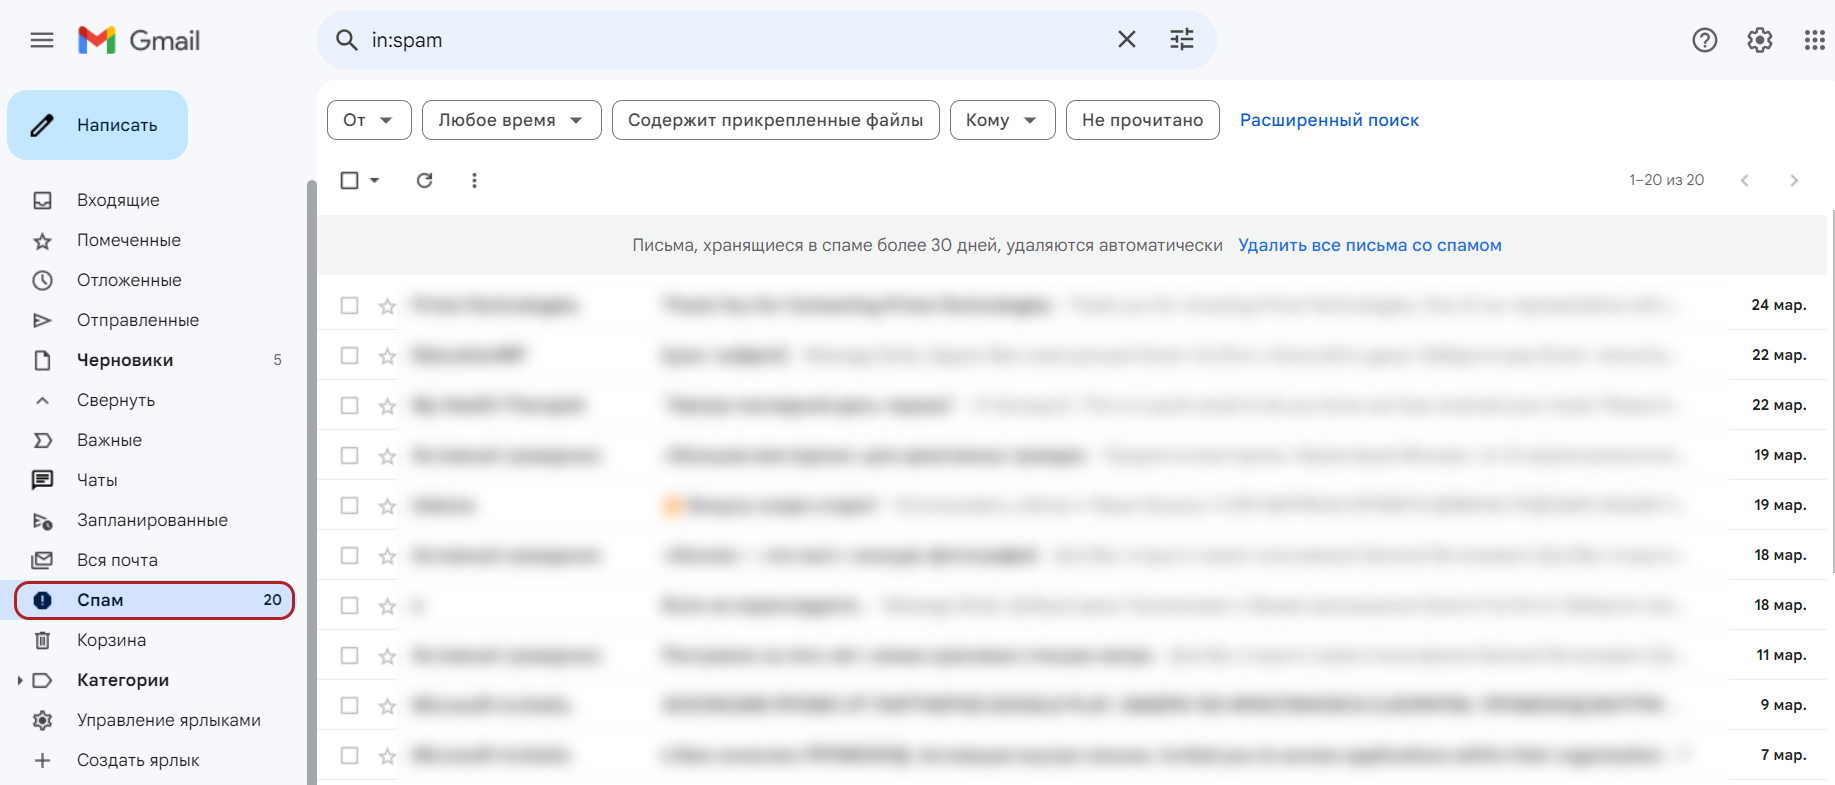Click the Отправленные send icon
The width and height of the screenshot is (1835, 785).
point(42,320)
